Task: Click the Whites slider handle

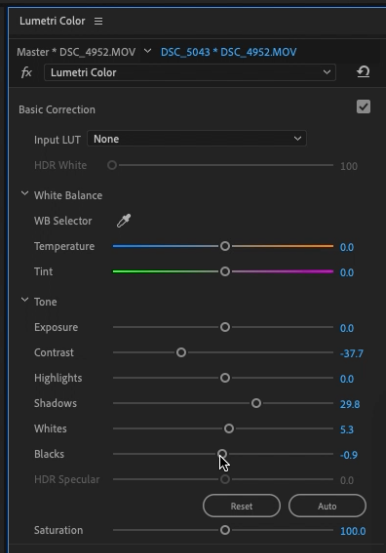Action: 229,429
